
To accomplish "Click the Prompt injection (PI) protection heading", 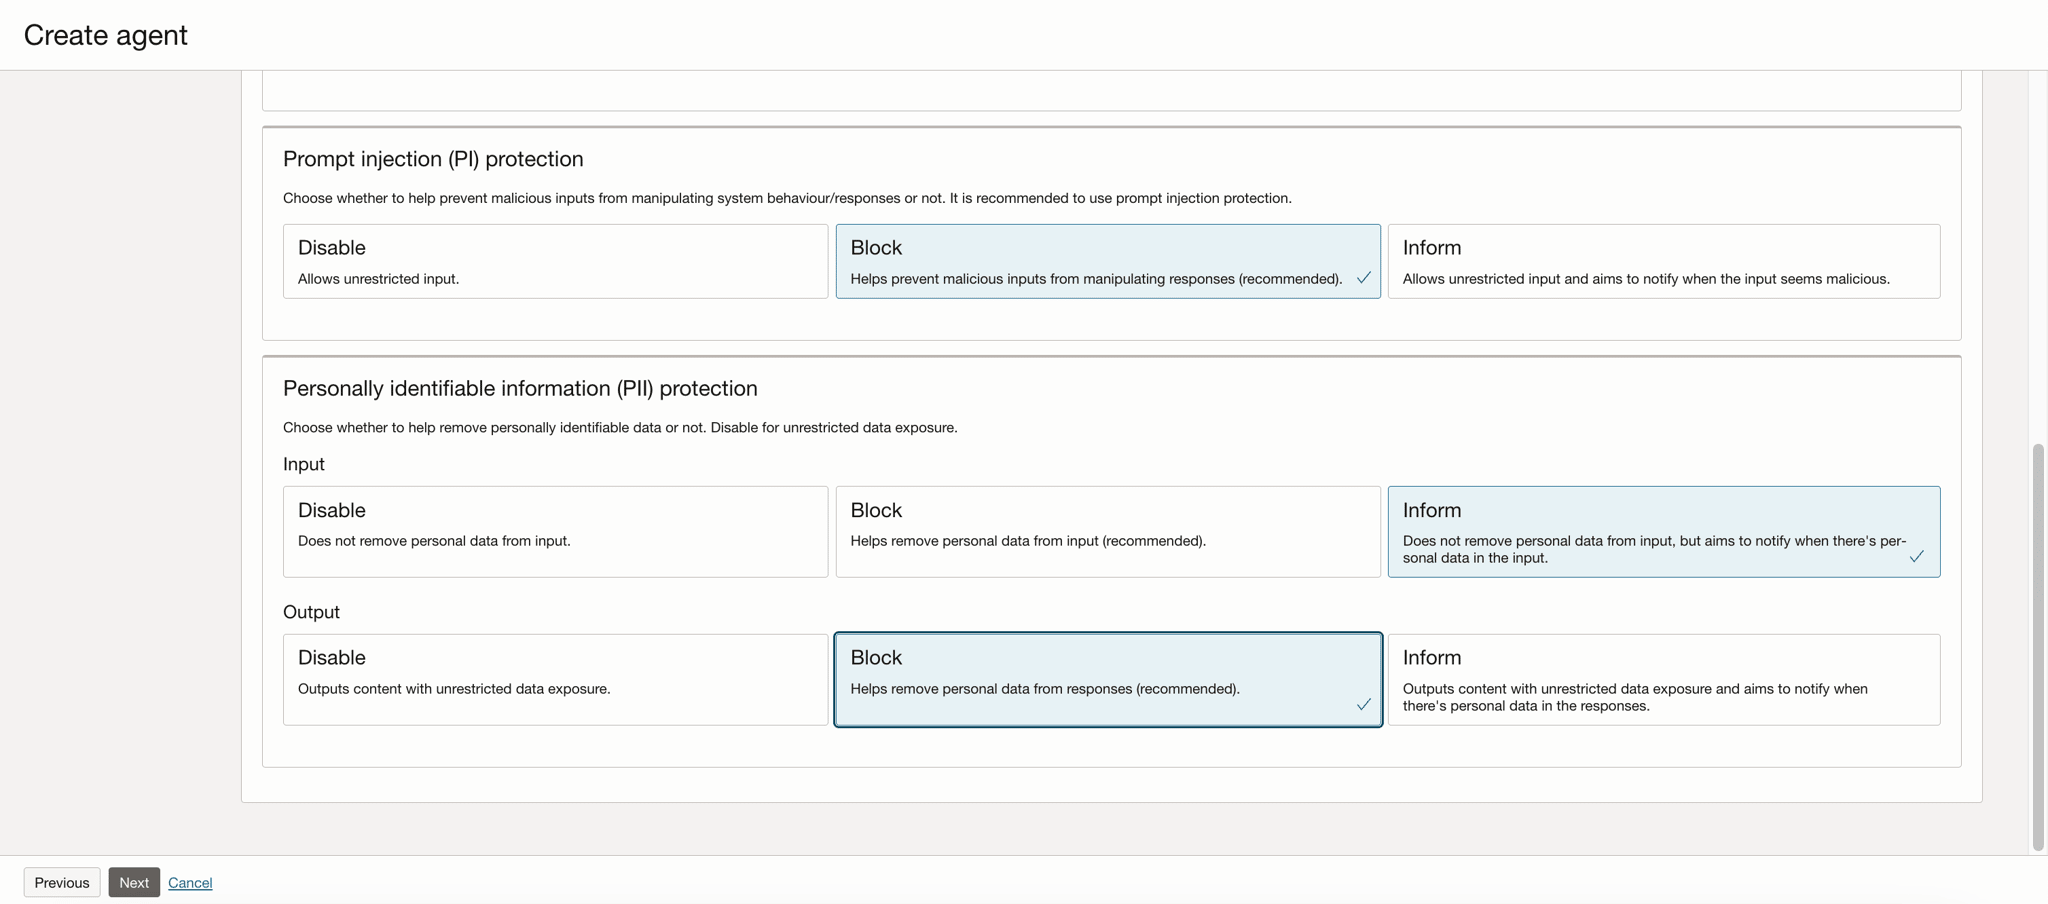I will (x=433, y=159).
